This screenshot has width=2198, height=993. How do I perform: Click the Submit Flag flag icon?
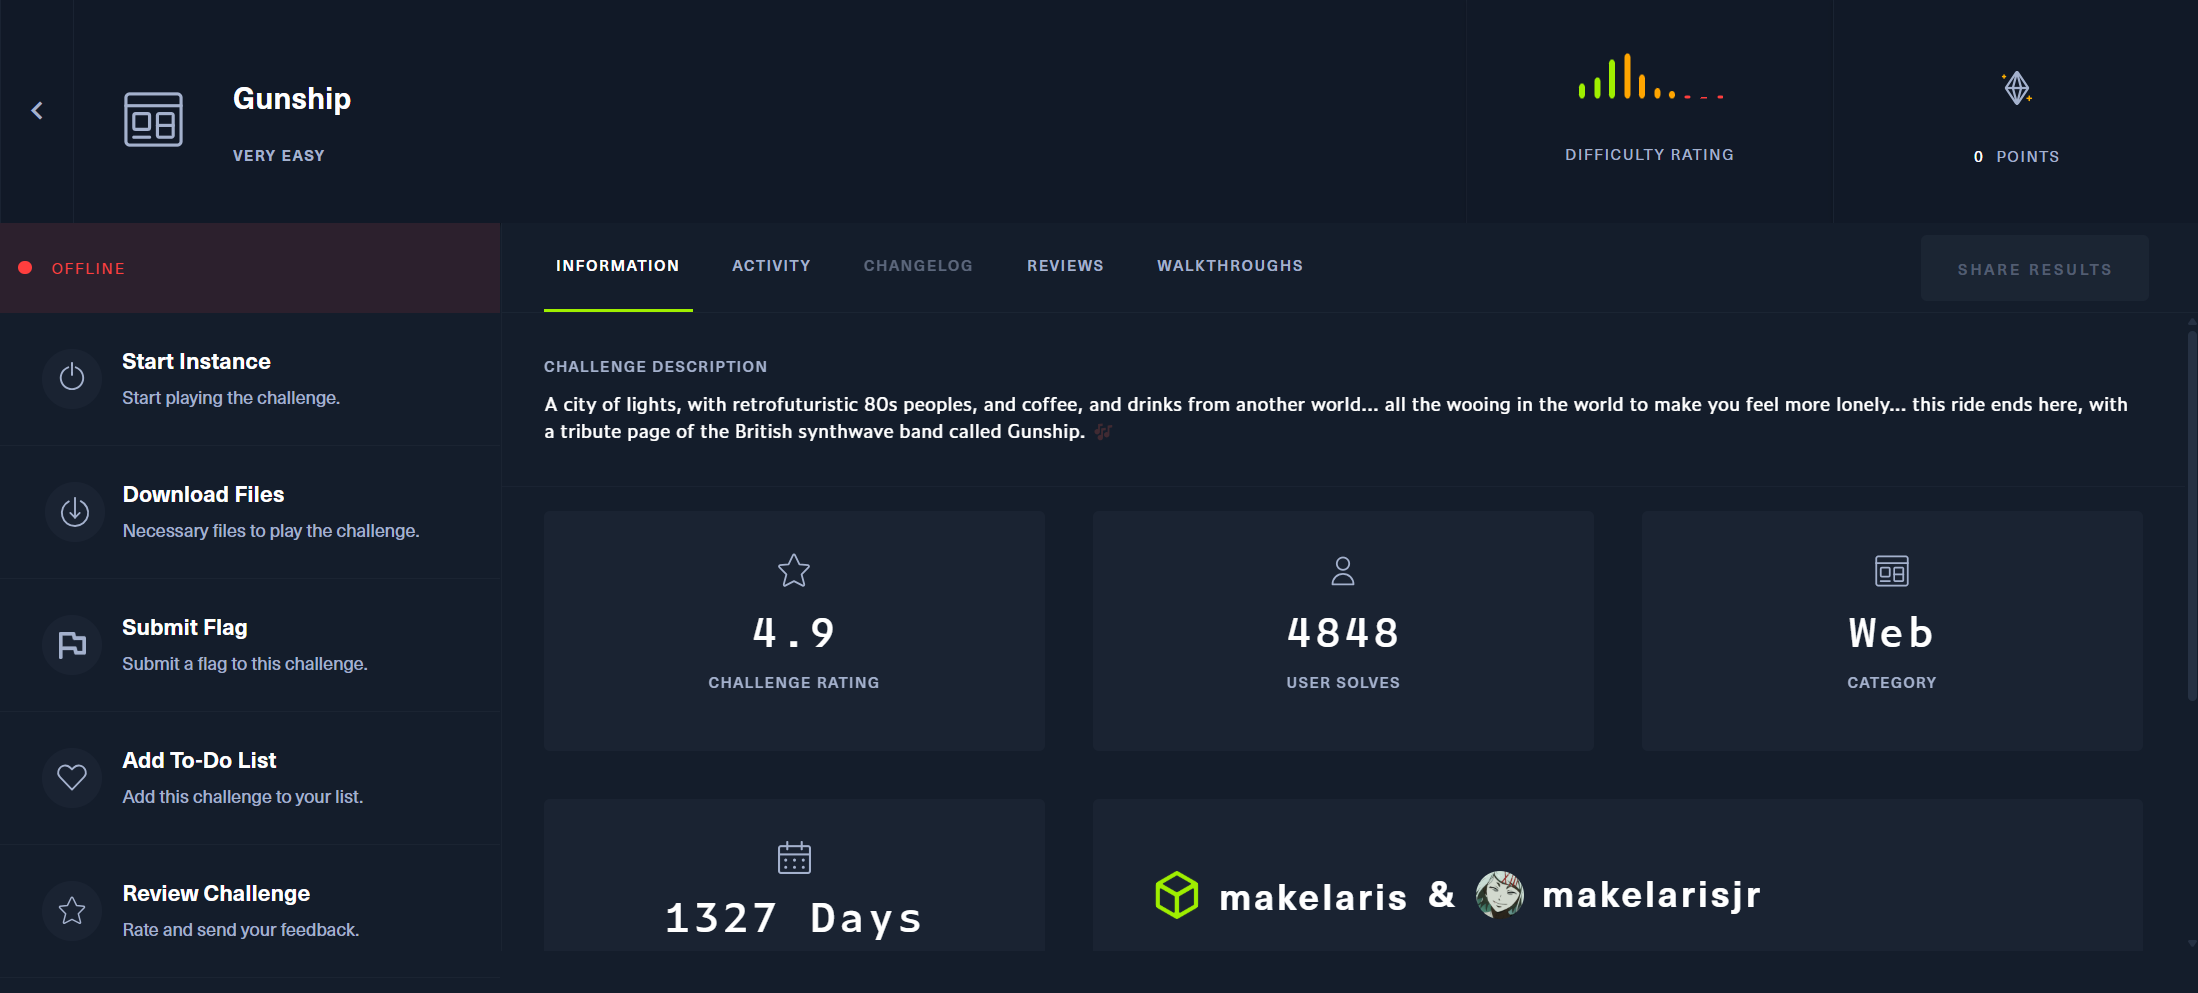[x=72, y=645]
